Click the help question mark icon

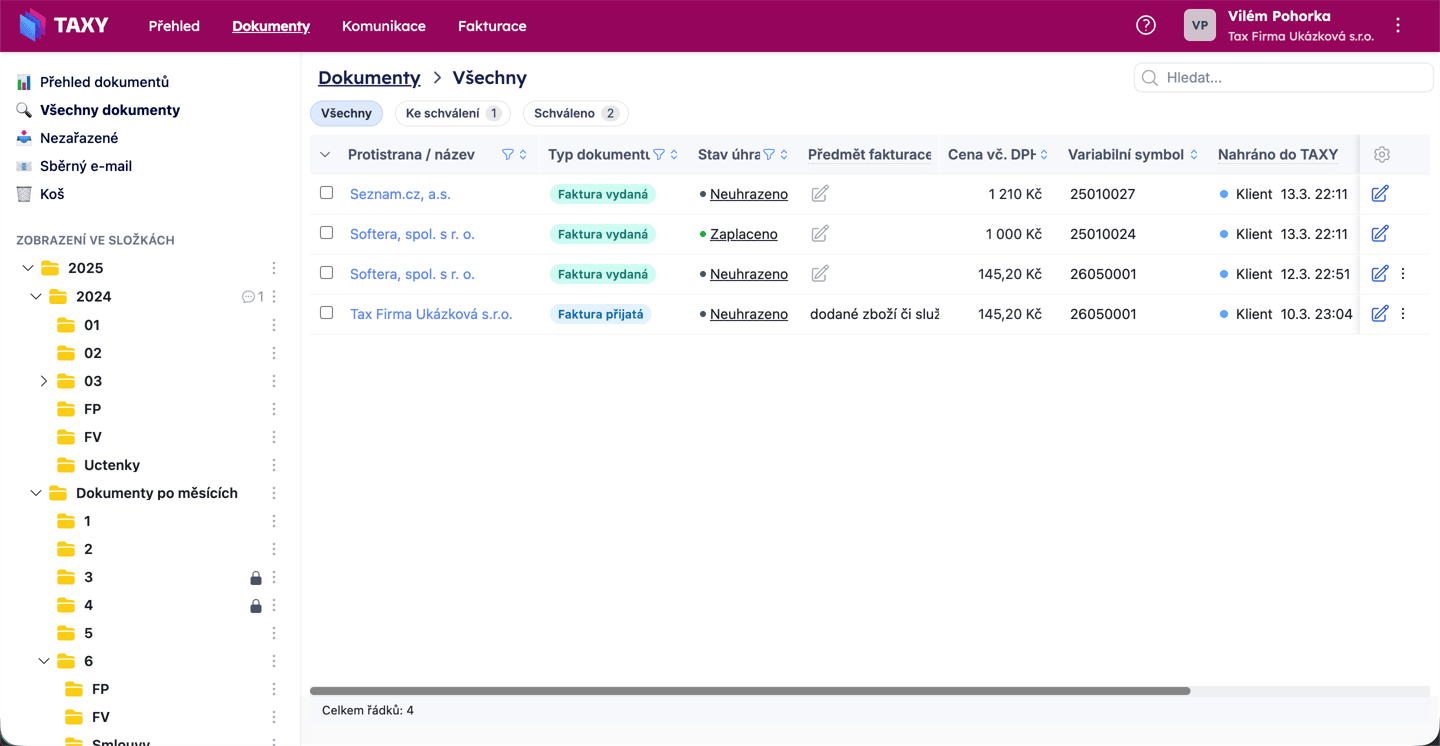pyautogui.click(x=1146, y=26)
